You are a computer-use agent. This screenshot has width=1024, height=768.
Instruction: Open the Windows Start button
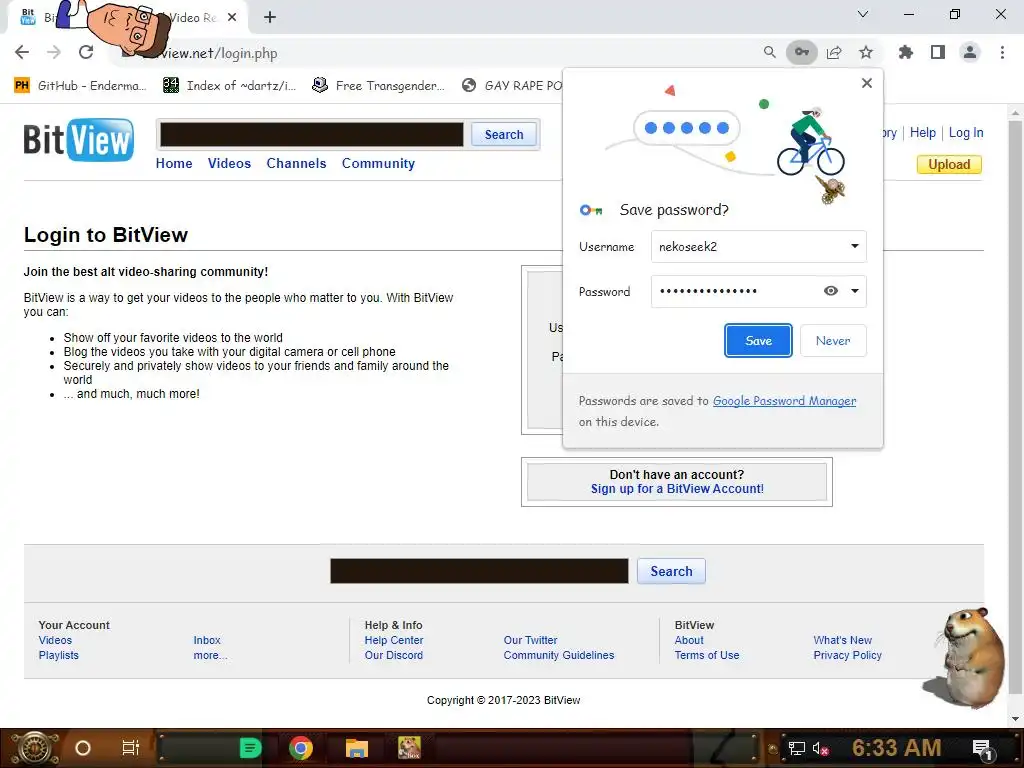point(35,748)
